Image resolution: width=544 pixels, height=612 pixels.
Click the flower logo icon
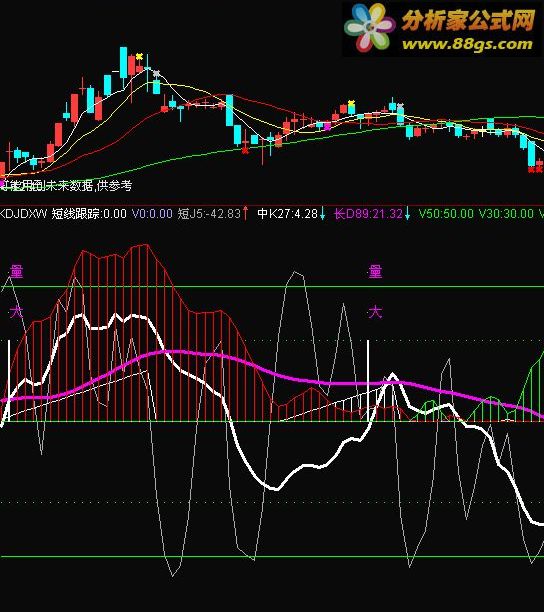[x=369, y=27]
